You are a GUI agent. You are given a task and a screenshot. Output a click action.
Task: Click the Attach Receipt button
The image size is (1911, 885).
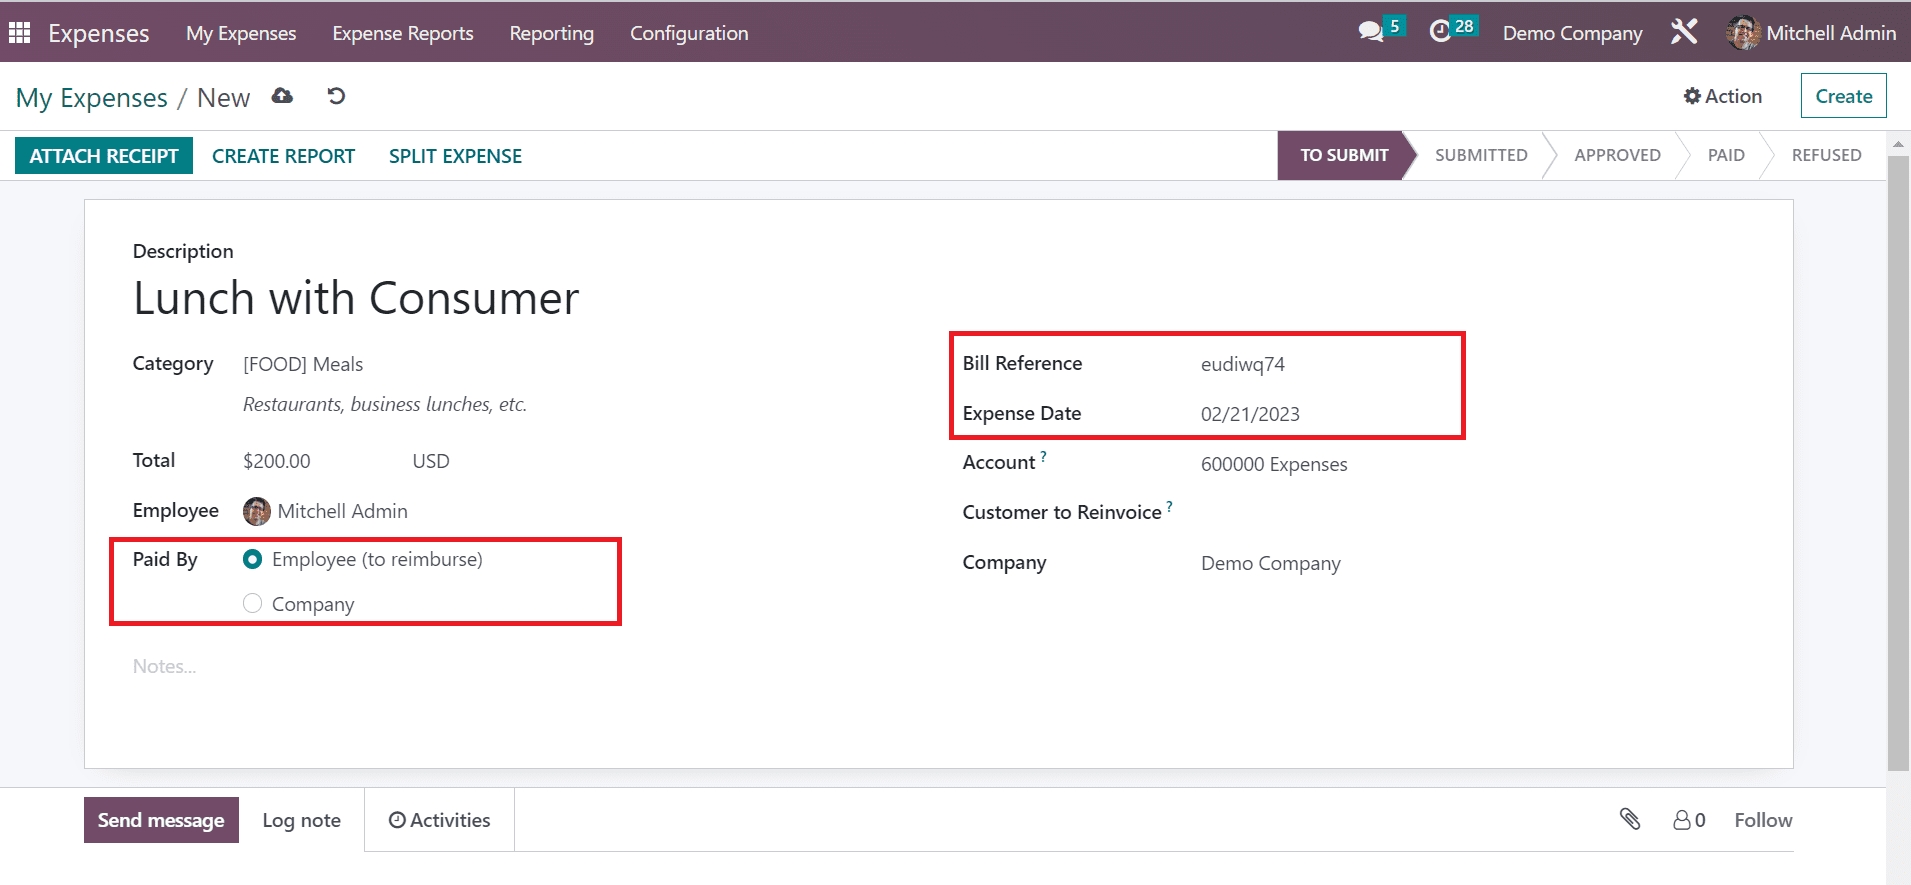coord(104,156)
